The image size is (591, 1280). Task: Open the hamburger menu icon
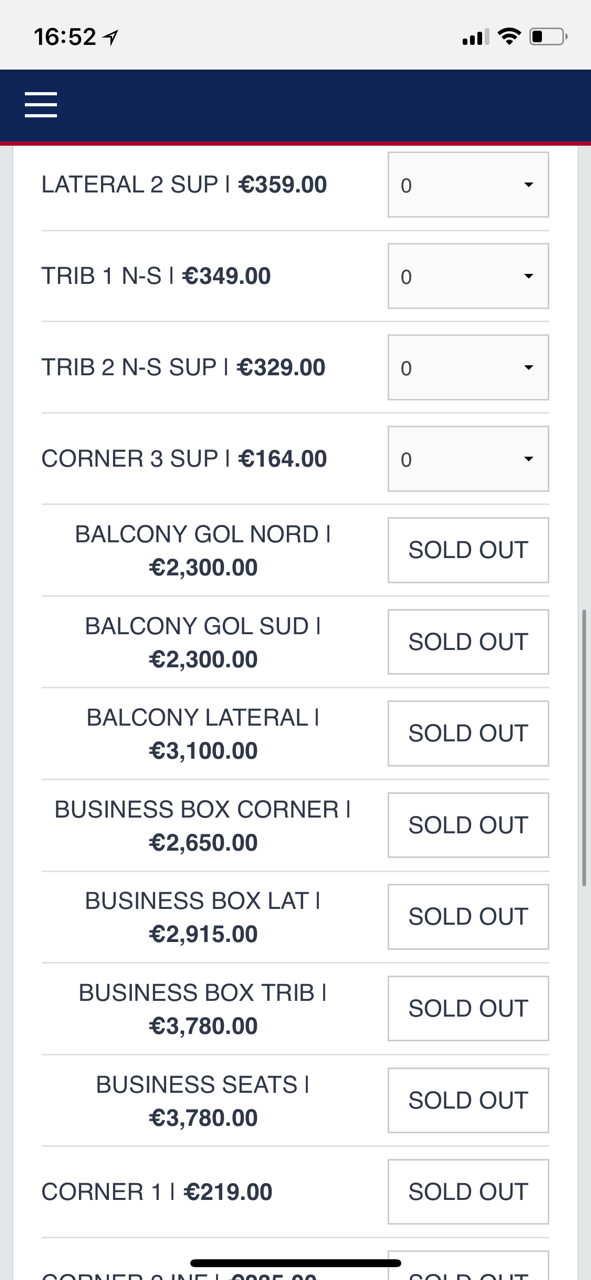(41, 105)
